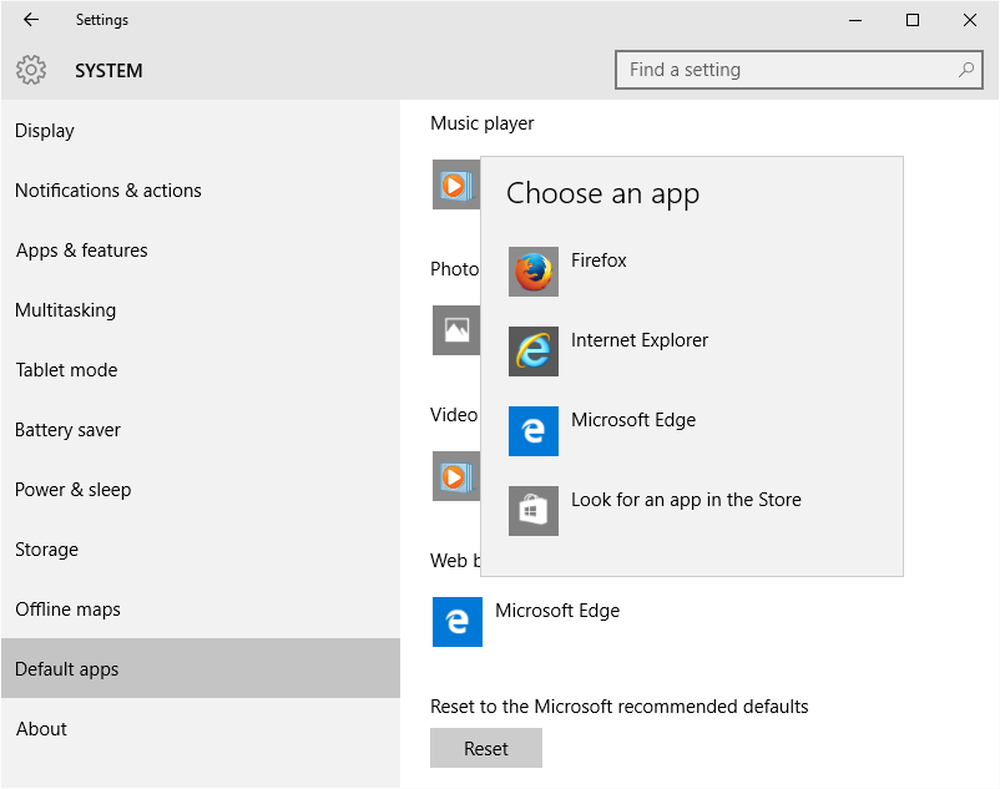Click the Settings gear icon
The image size is (1000, 789).
pyautogui.click(x=31, y=71)
